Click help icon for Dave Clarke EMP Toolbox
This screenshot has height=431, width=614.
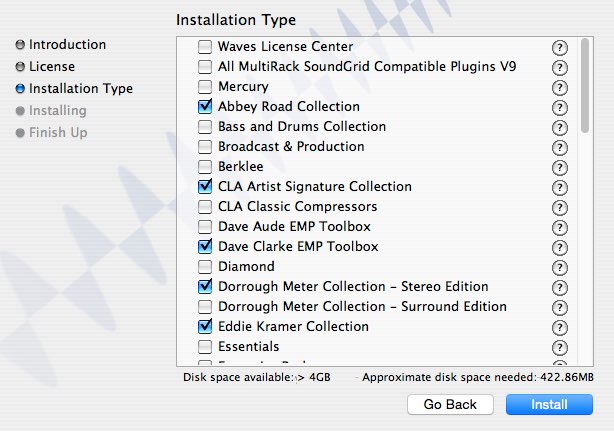[x=560, y=247]
